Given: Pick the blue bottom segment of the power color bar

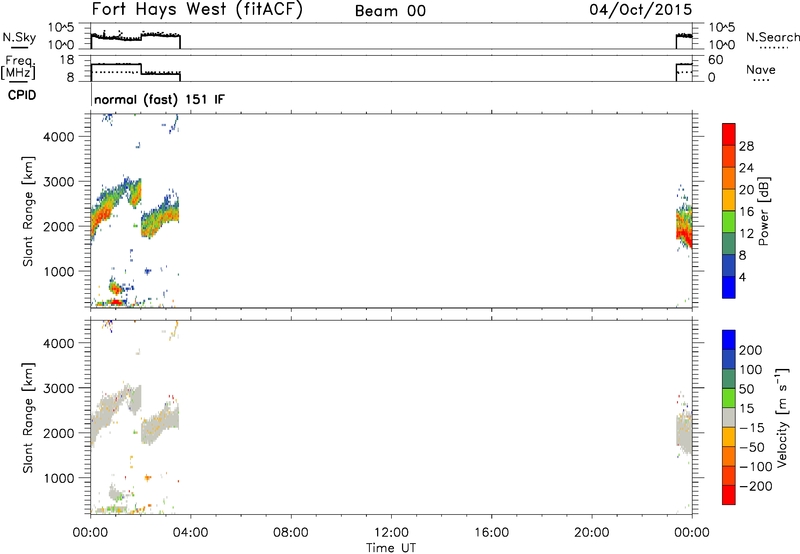Looking at the screenshot, I should click(729, 287).
